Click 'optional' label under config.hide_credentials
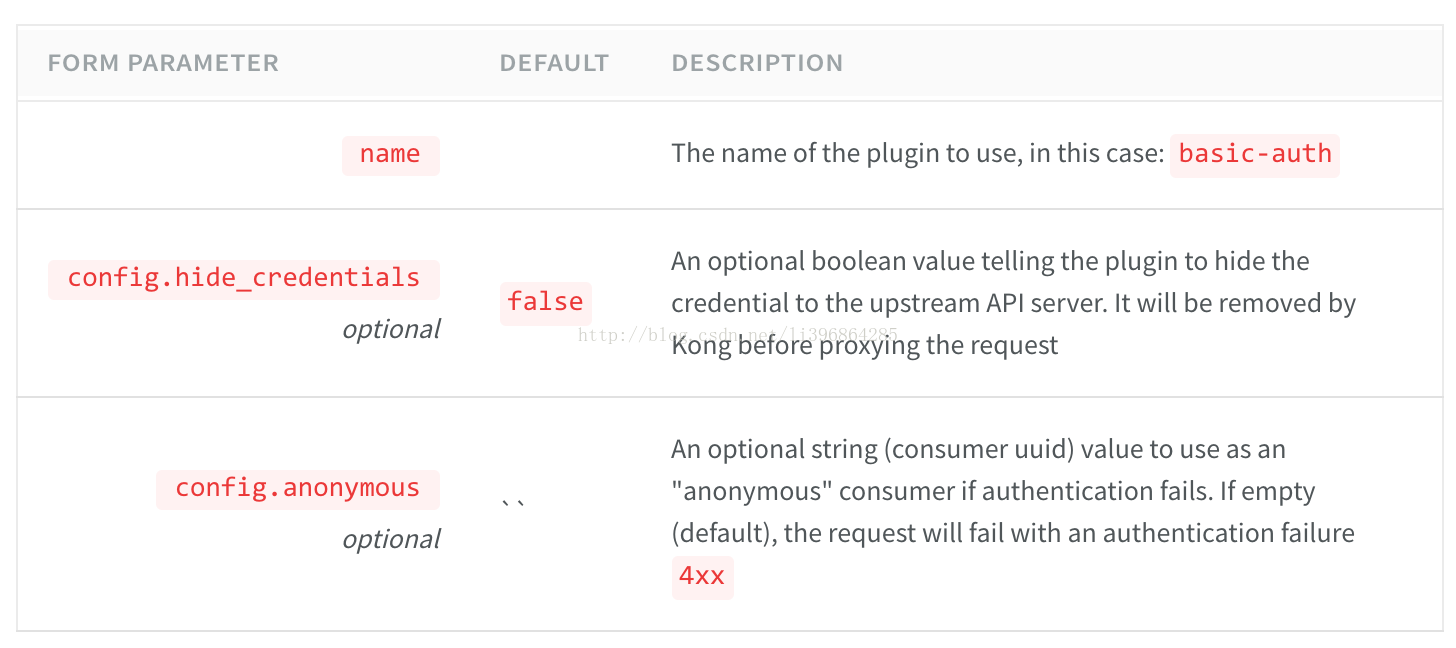 391,329
